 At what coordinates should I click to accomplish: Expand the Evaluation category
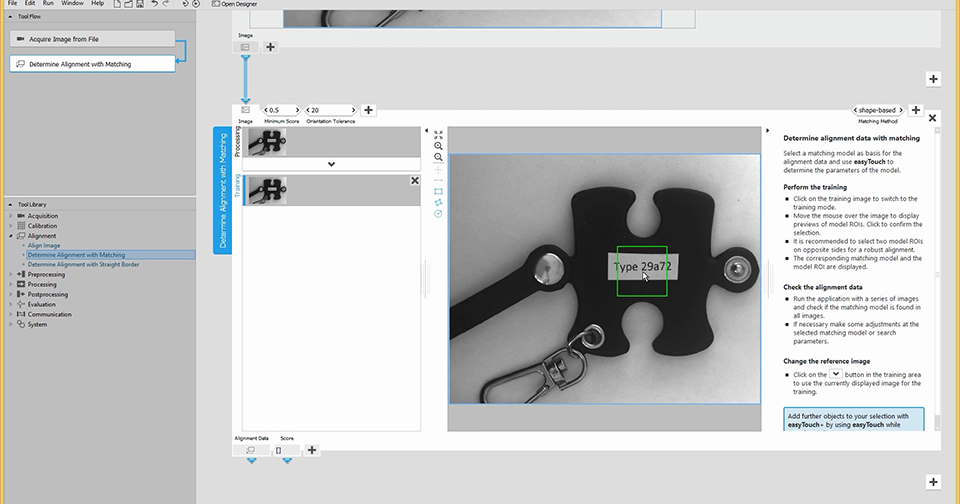click(10, 304)
